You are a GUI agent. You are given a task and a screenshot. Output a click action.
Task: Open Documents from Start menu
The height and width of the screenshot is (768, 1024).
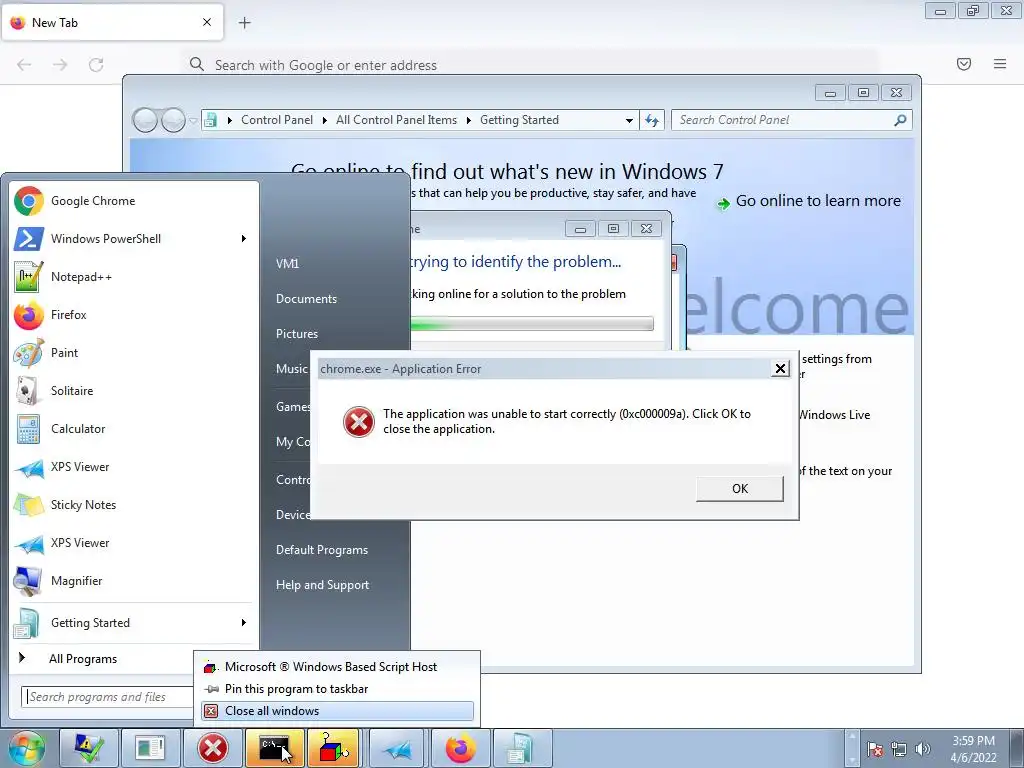click(306, 299)
